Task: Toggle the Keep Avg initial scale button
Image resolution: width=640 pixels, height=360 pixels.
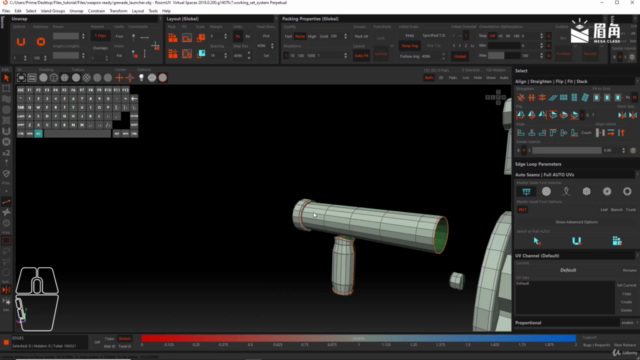Action: 409,46
